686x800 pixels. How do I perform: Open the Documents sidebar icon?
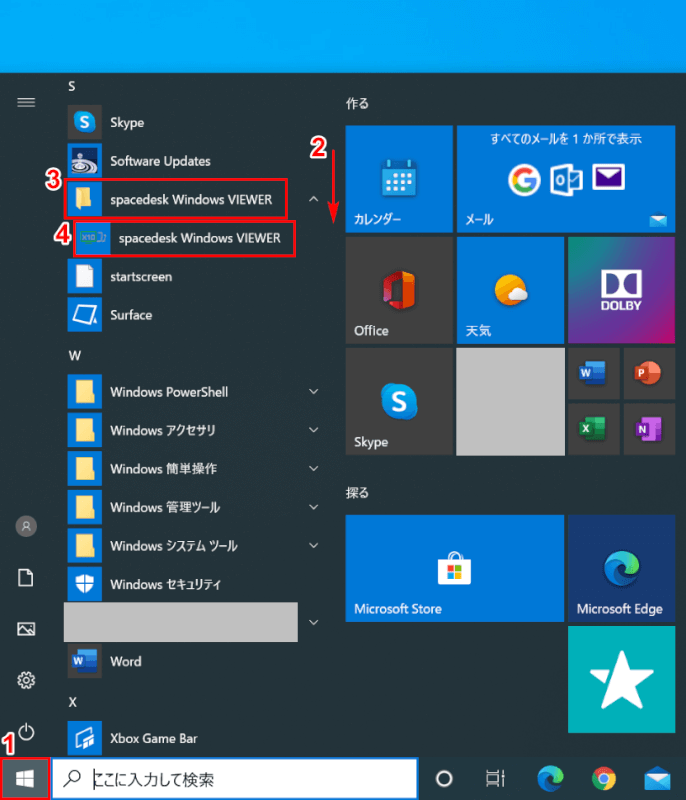point(26,578)
